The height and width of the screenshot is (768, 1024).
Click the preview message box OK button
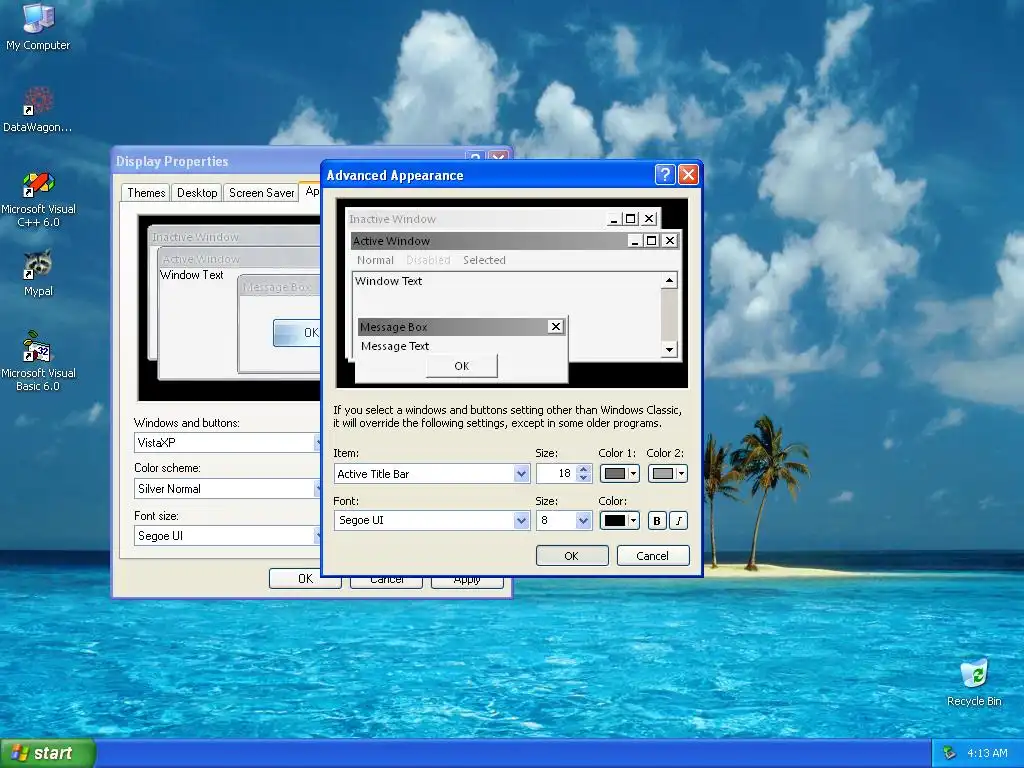tap(462, 366)
